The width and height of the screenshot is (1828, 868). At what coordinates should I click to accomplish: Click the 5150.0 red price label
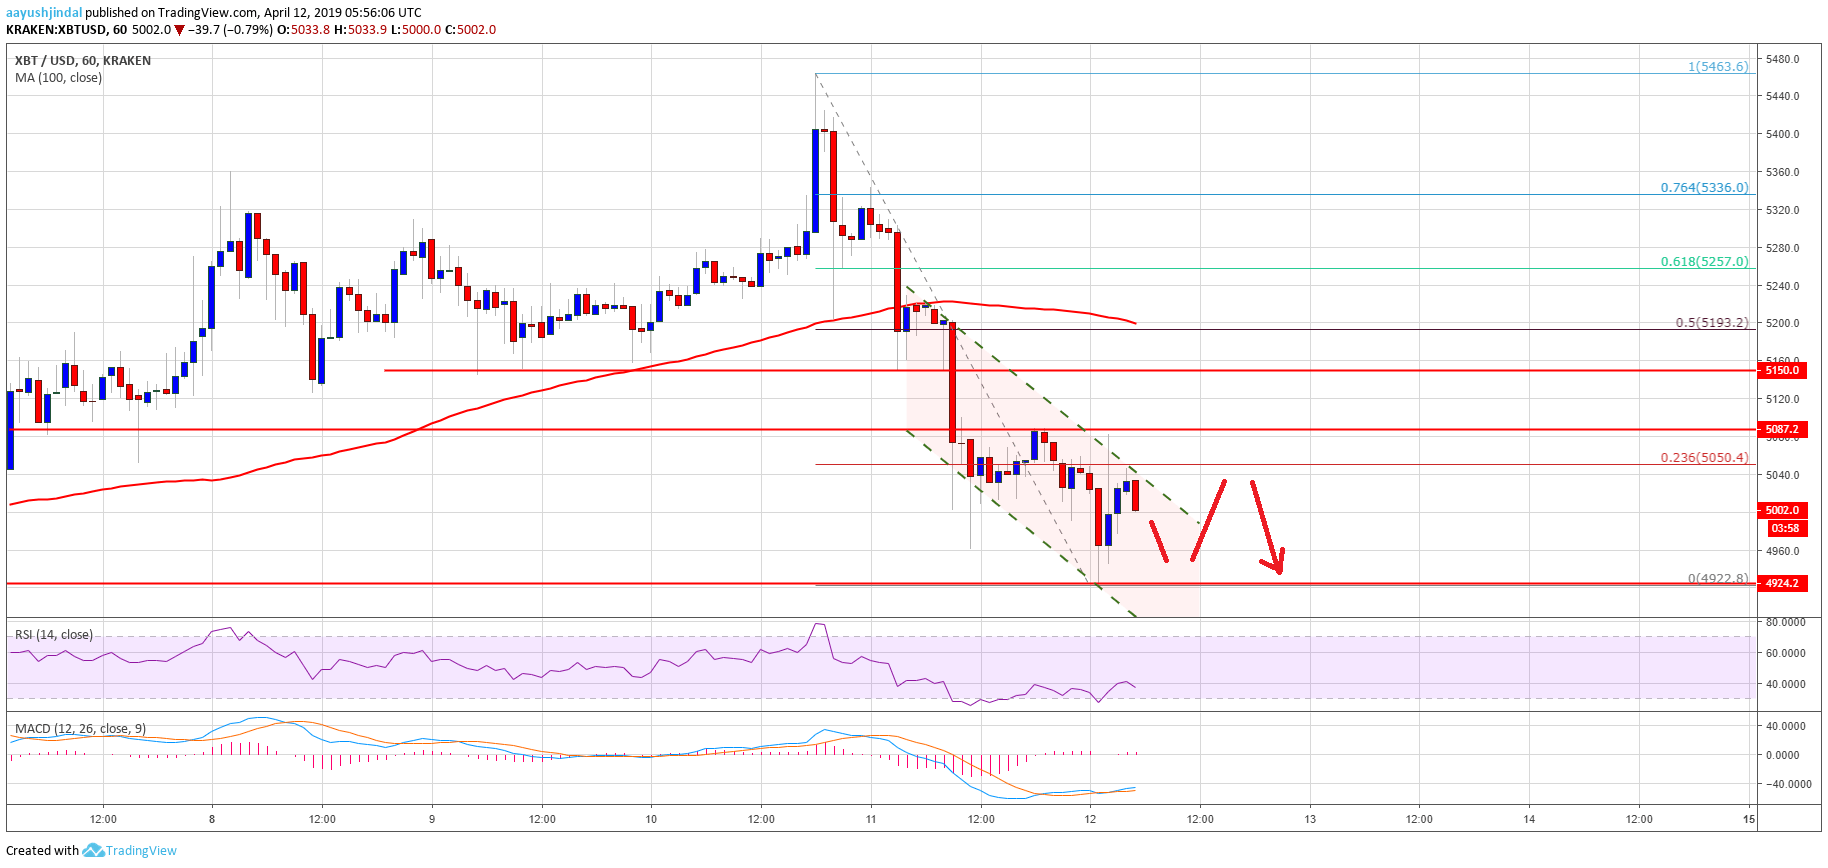[1782, 370]
